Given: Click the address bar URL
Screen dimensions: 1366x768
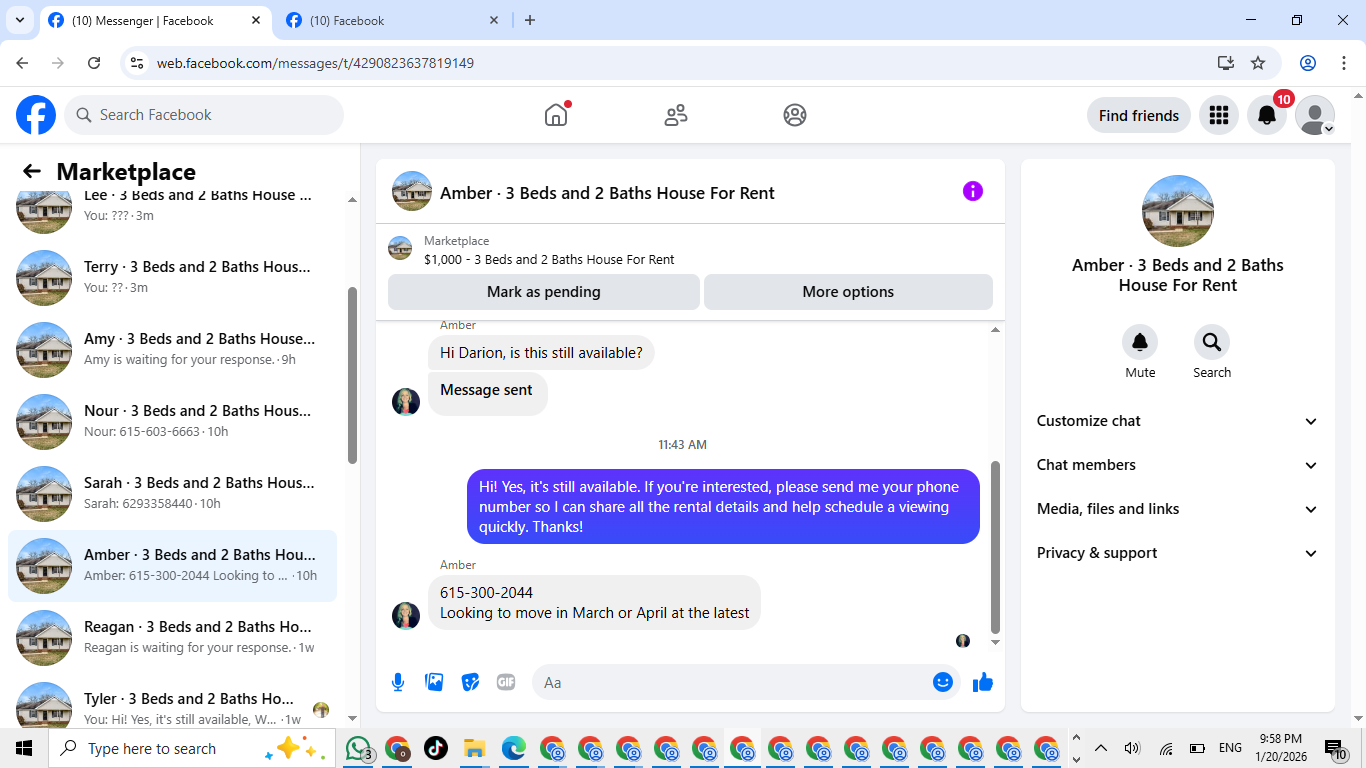Looking at the screenshot, I should click(x=315, y=63).
